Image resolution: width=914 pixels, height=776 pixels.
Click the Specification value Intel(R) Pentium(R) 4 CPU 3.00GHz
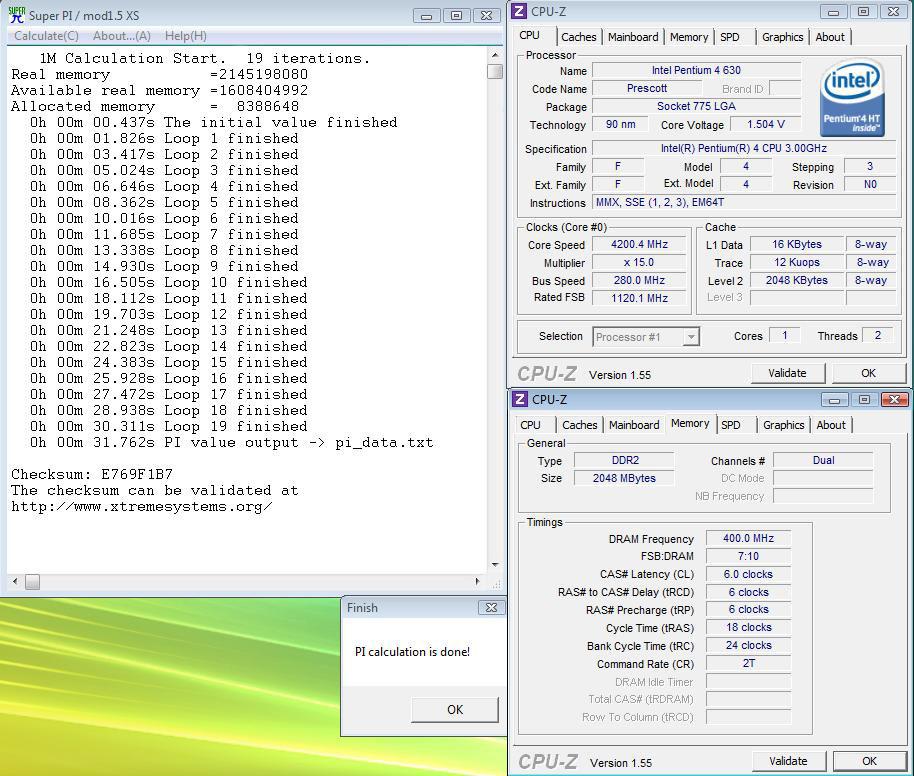click(x=744, y=149)
